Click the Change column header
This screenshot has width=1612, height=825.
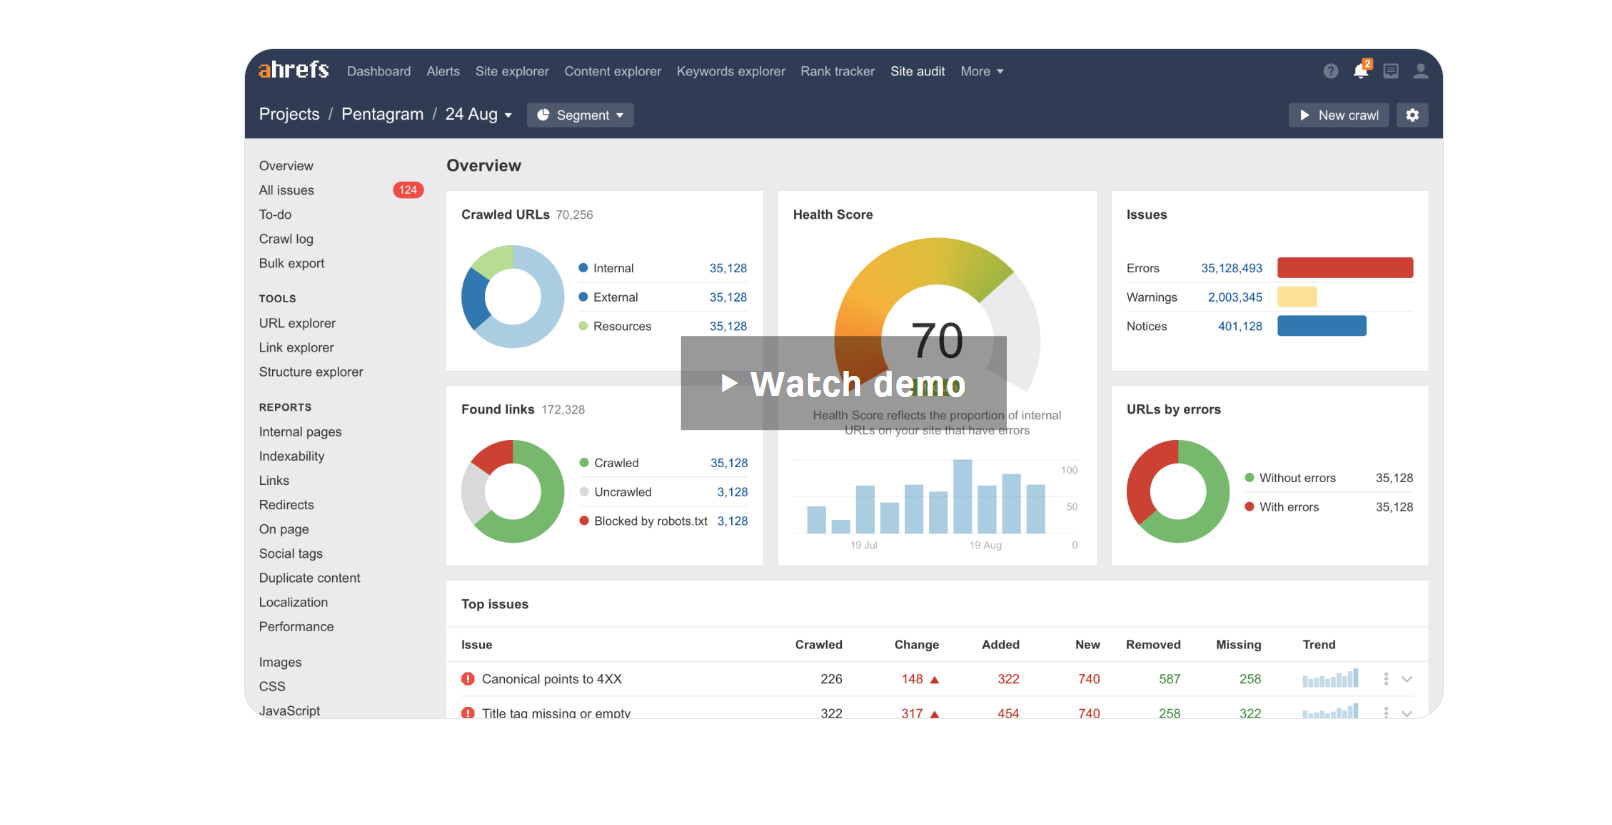pyautogui.click(x=917, y=645)
